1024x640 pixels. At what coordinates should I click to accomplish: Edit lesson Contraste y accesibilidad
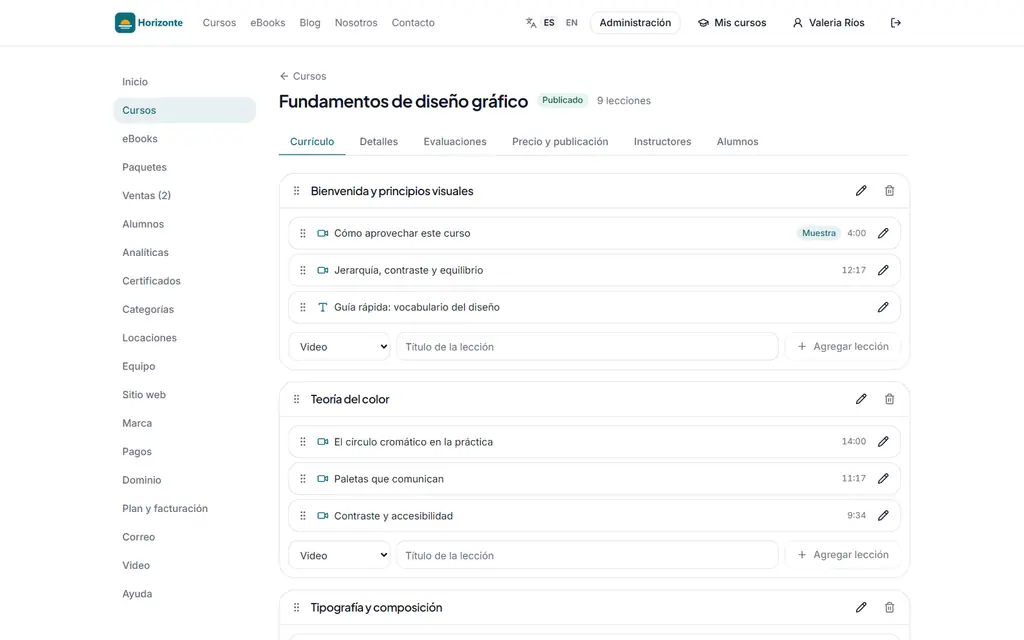coord(883,515)
